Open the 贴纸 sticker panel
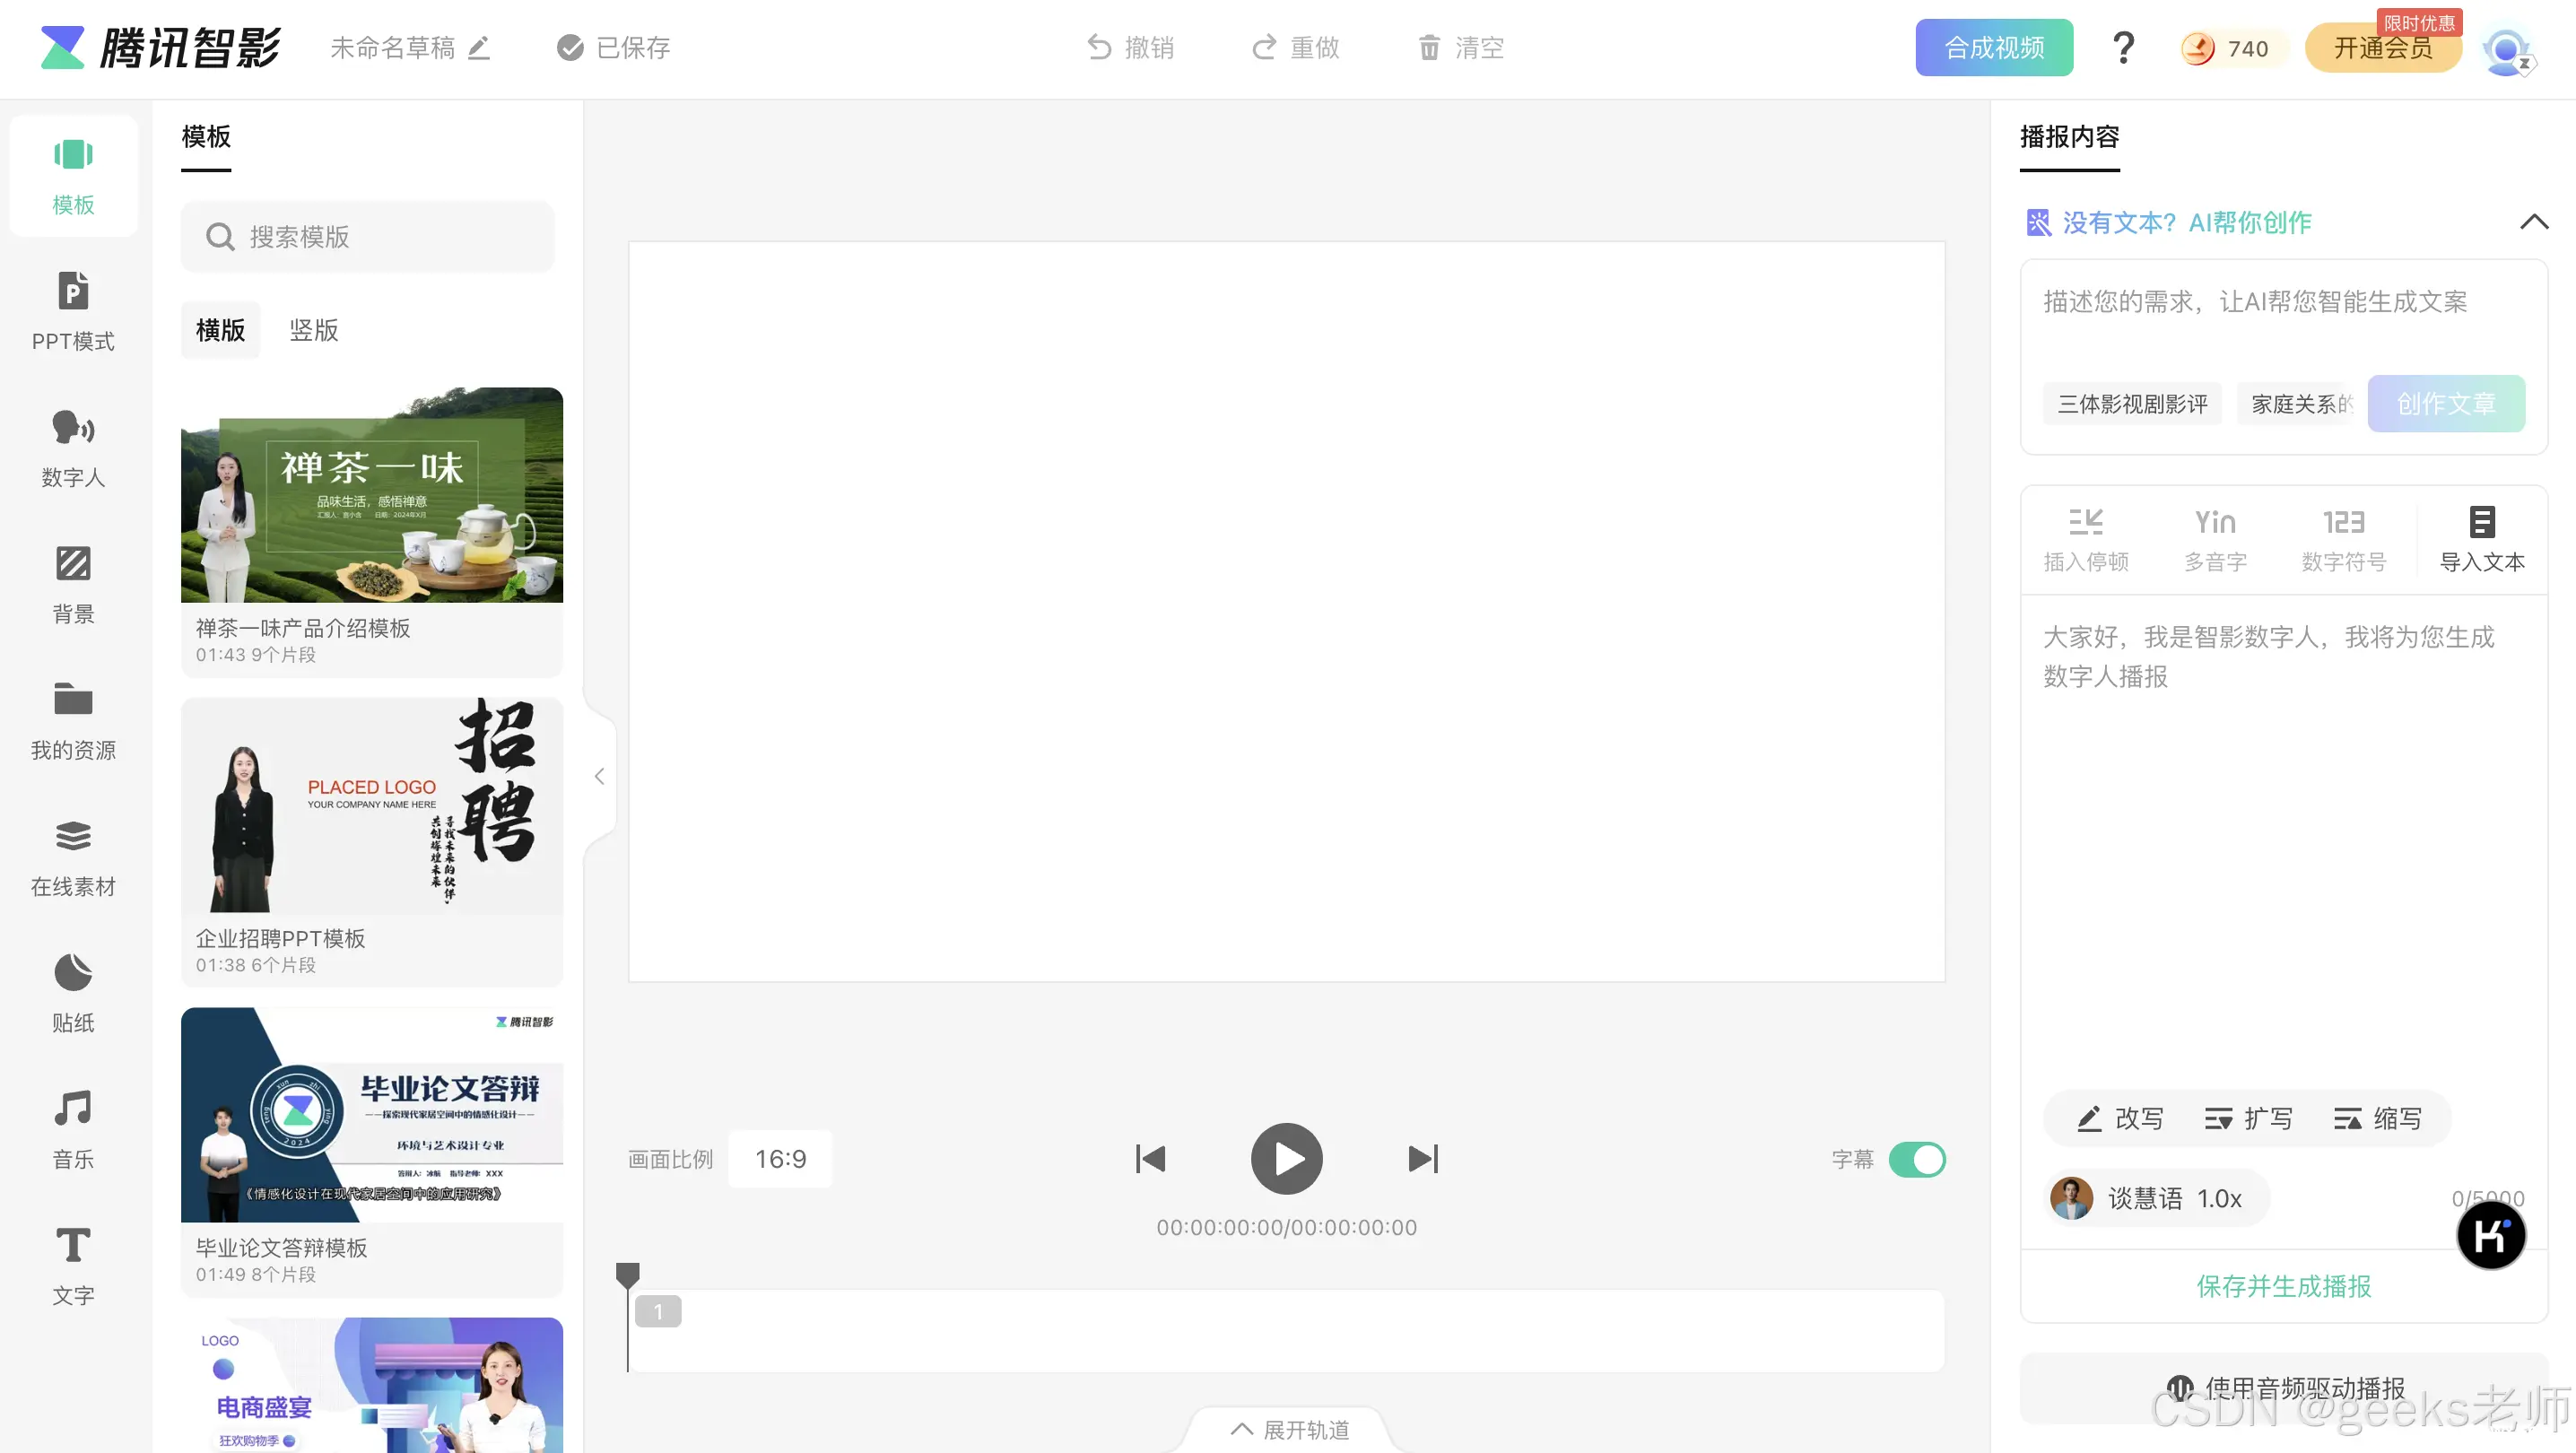The width and height of the screenshot is (2576, 1453). 73,994
